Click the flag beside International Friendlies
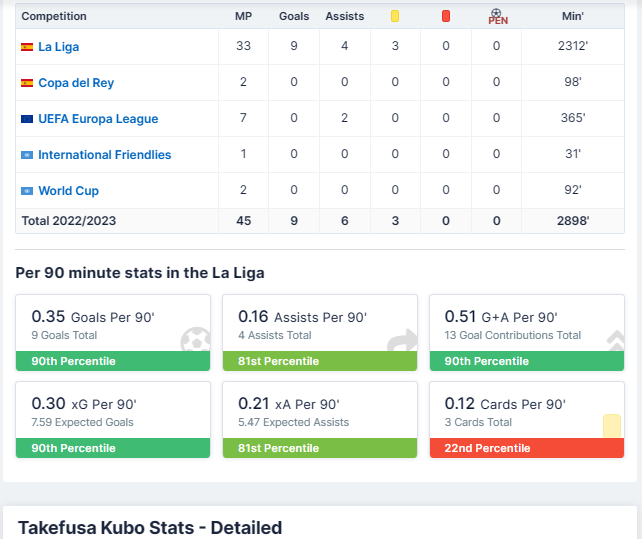The height and width of the screenshot is (539, 642). tap(27, 155)
